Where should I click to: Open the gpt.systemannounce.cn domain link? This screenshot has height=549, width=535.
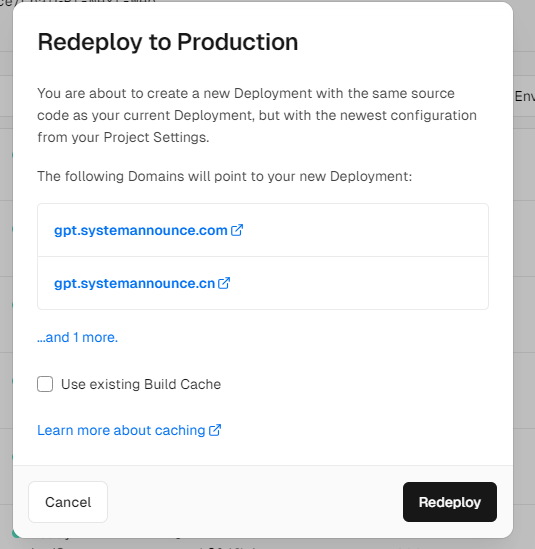(134, 283)
